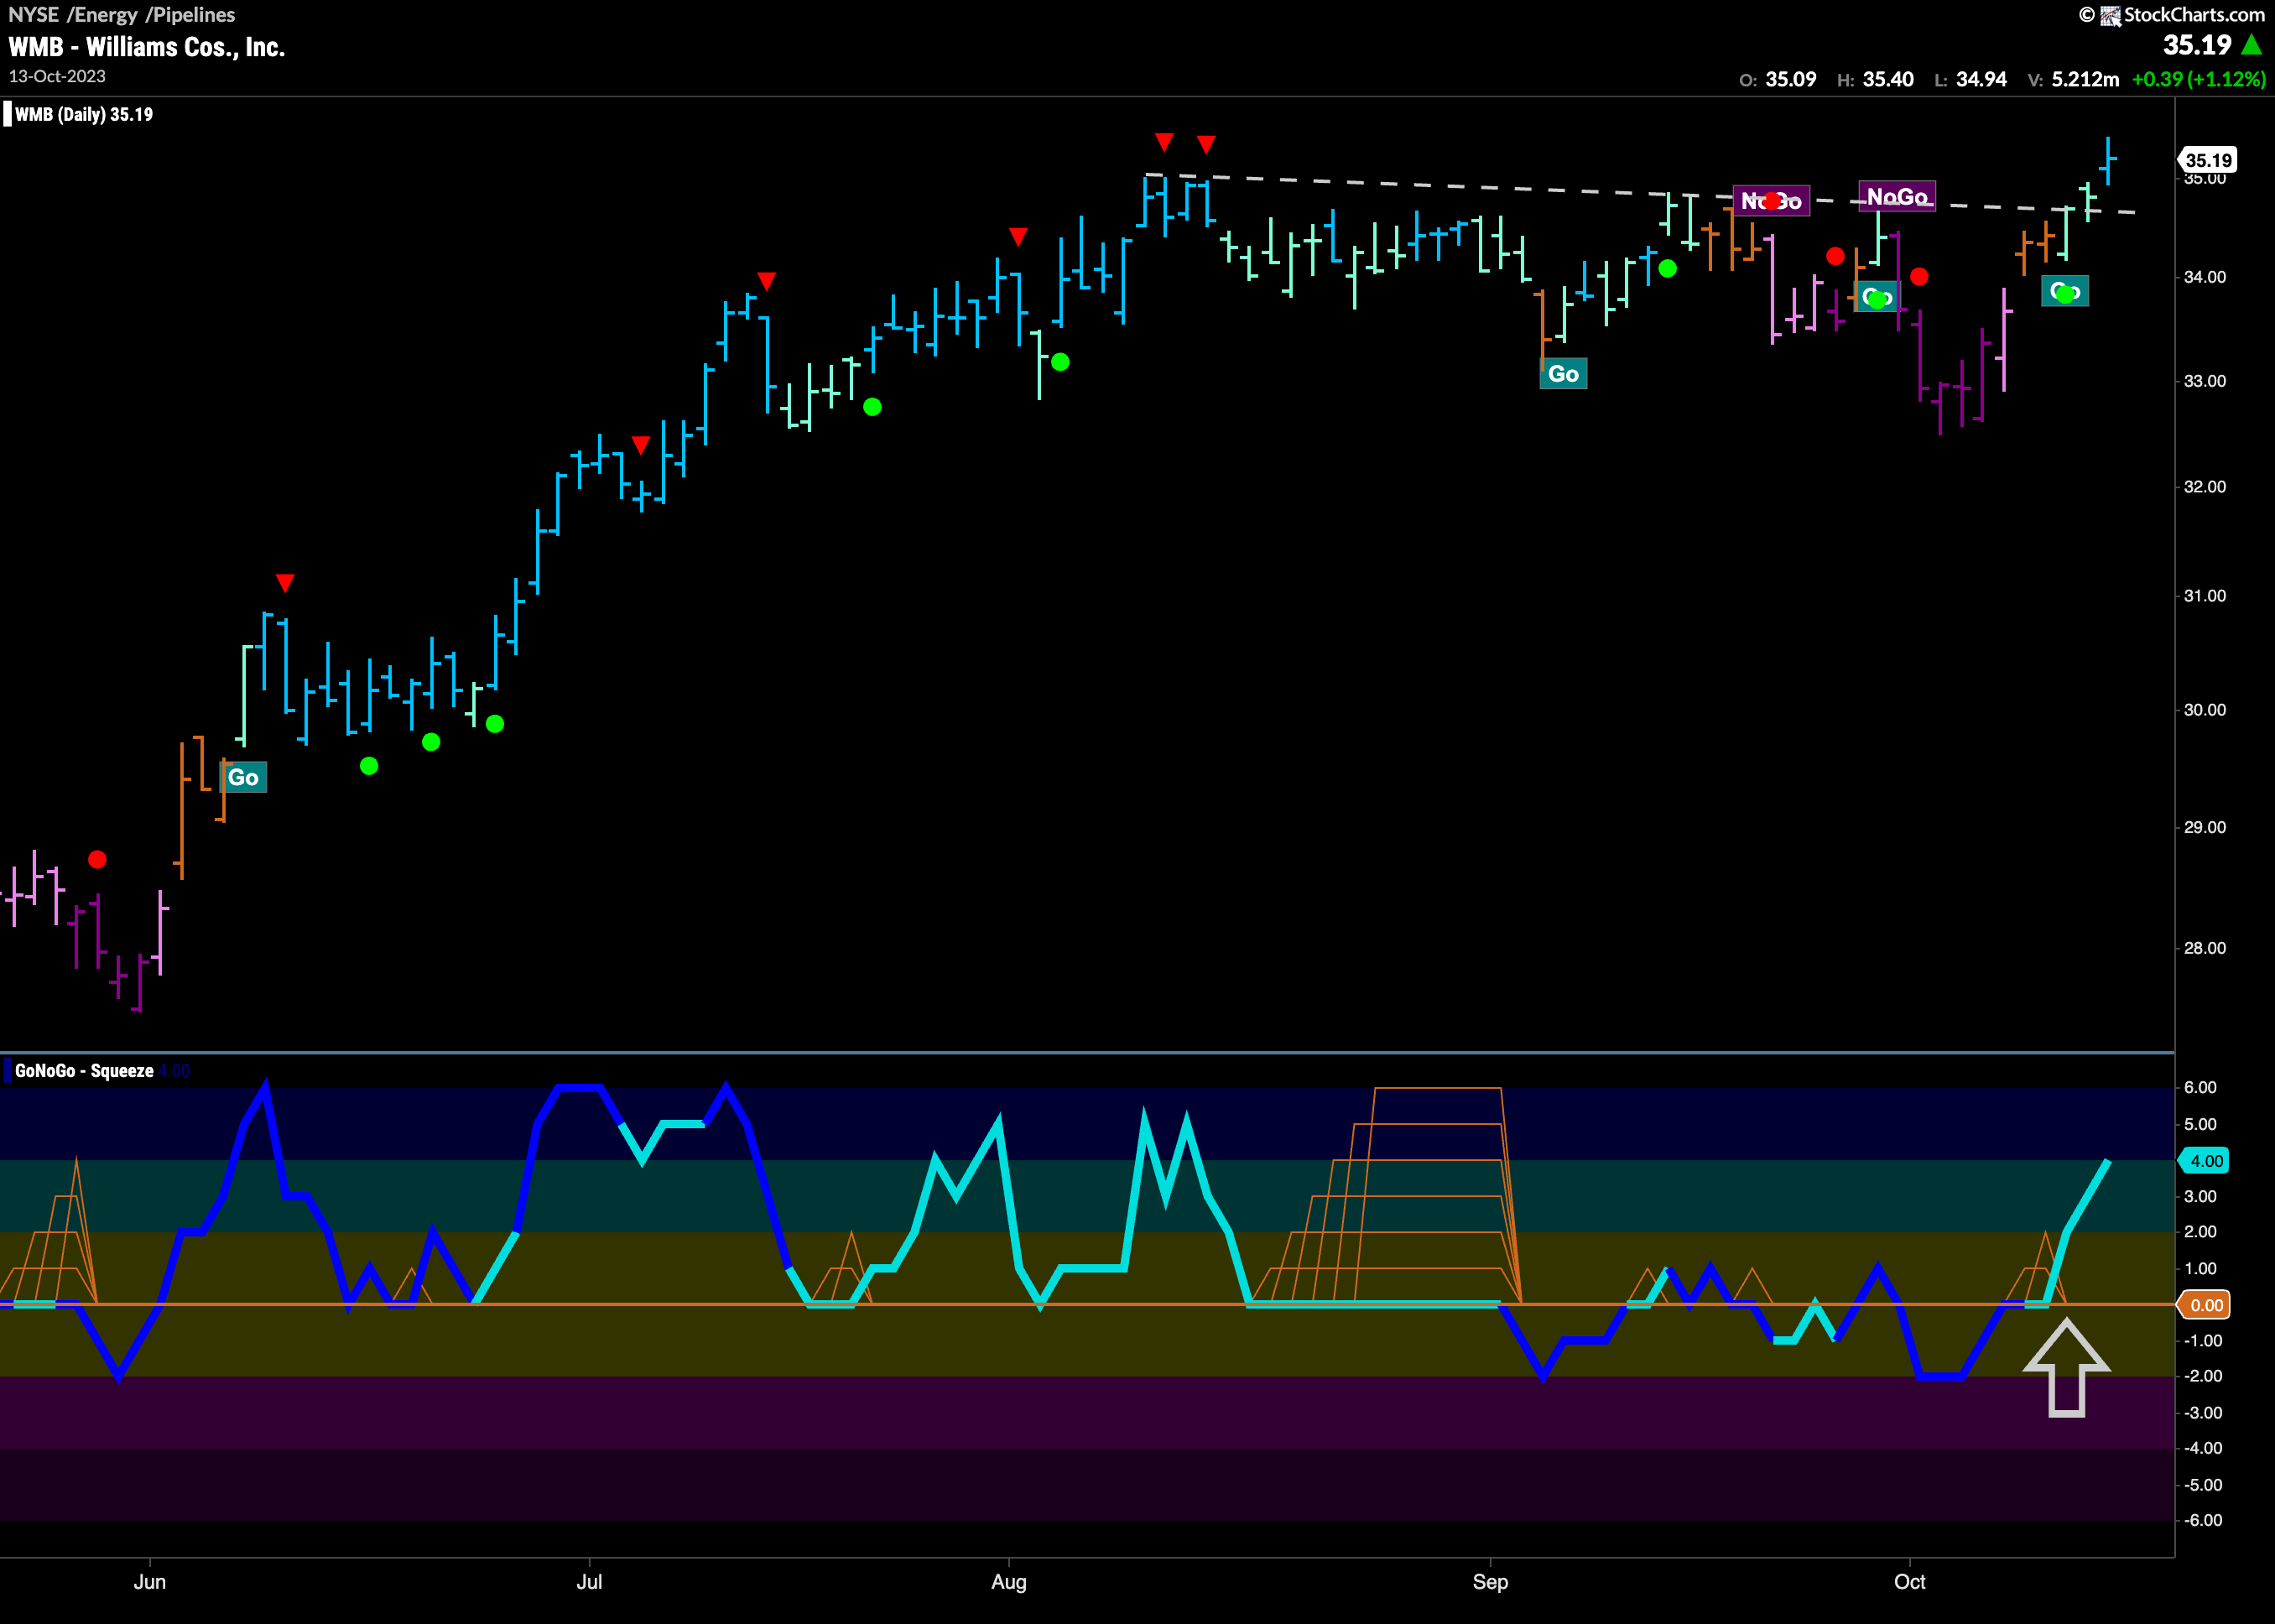Click the '© StockCharts.com' copyright text
Screen dimensions: 2275x1624
pos(2172,15)
